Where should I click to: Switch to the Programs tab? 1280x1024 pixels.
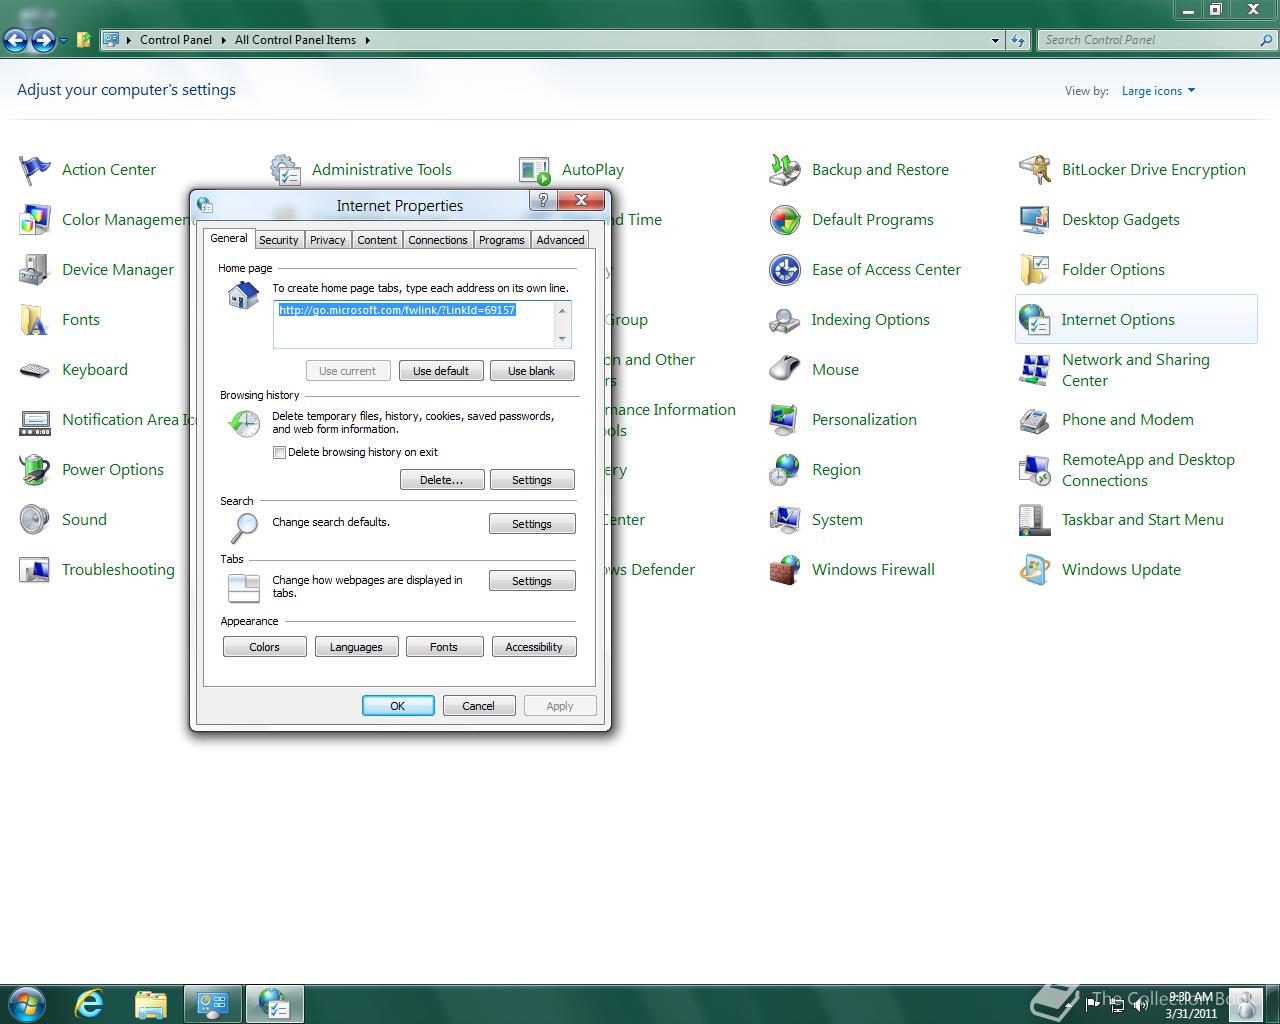click(502, 240)
